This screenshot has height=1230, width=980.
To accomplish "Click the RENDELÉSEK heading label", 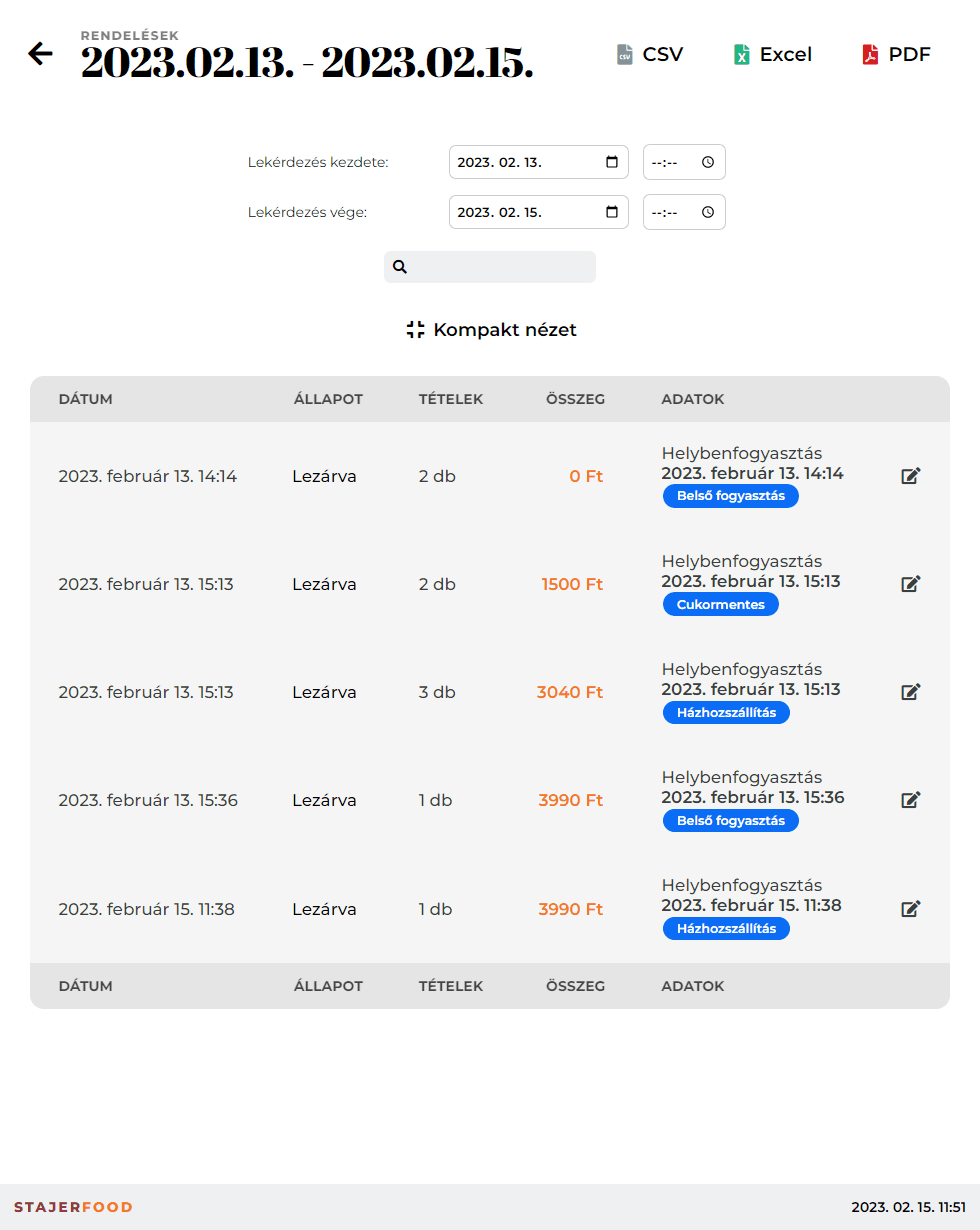I will coord(130,36).
